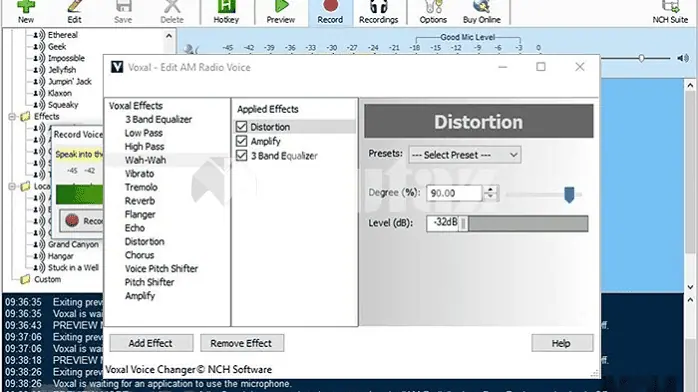
Task: Select the Jellyfish voice
Action: coord(62,69)
